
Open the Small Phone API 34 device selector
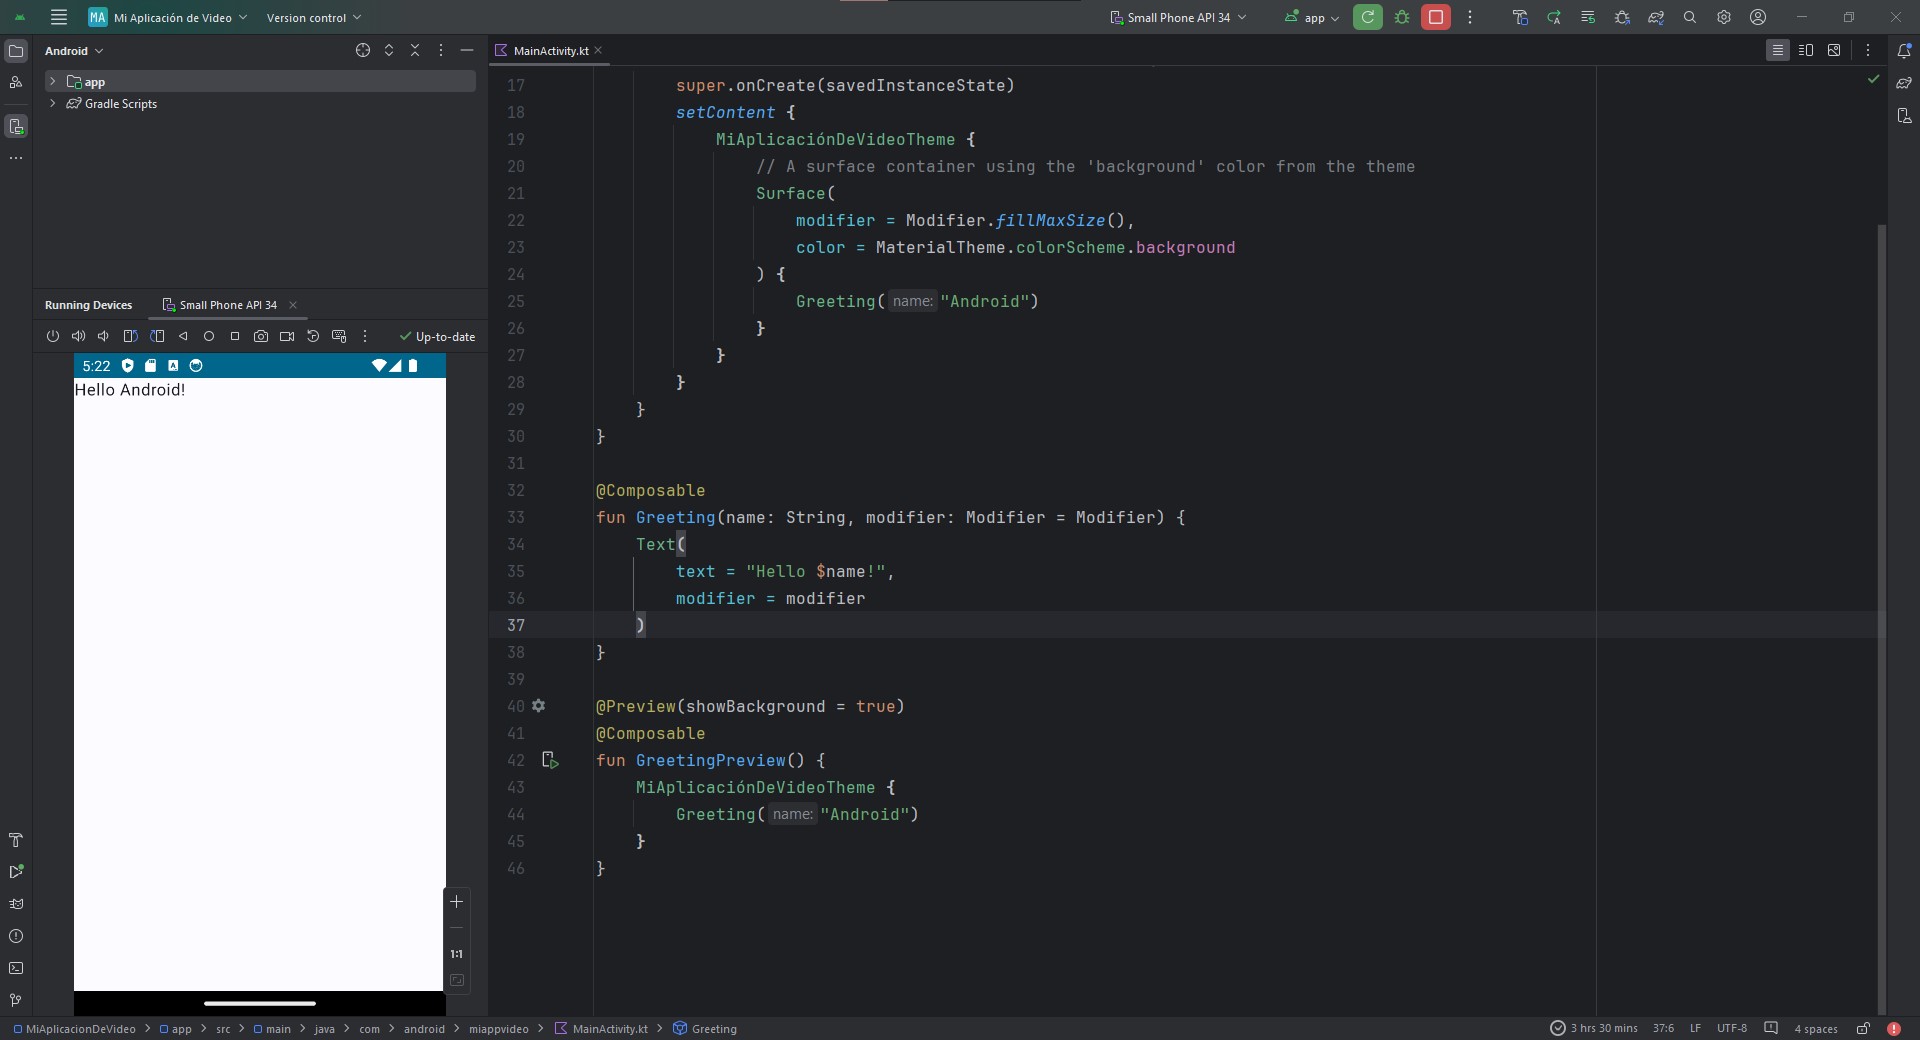[x=1178, y=18]
